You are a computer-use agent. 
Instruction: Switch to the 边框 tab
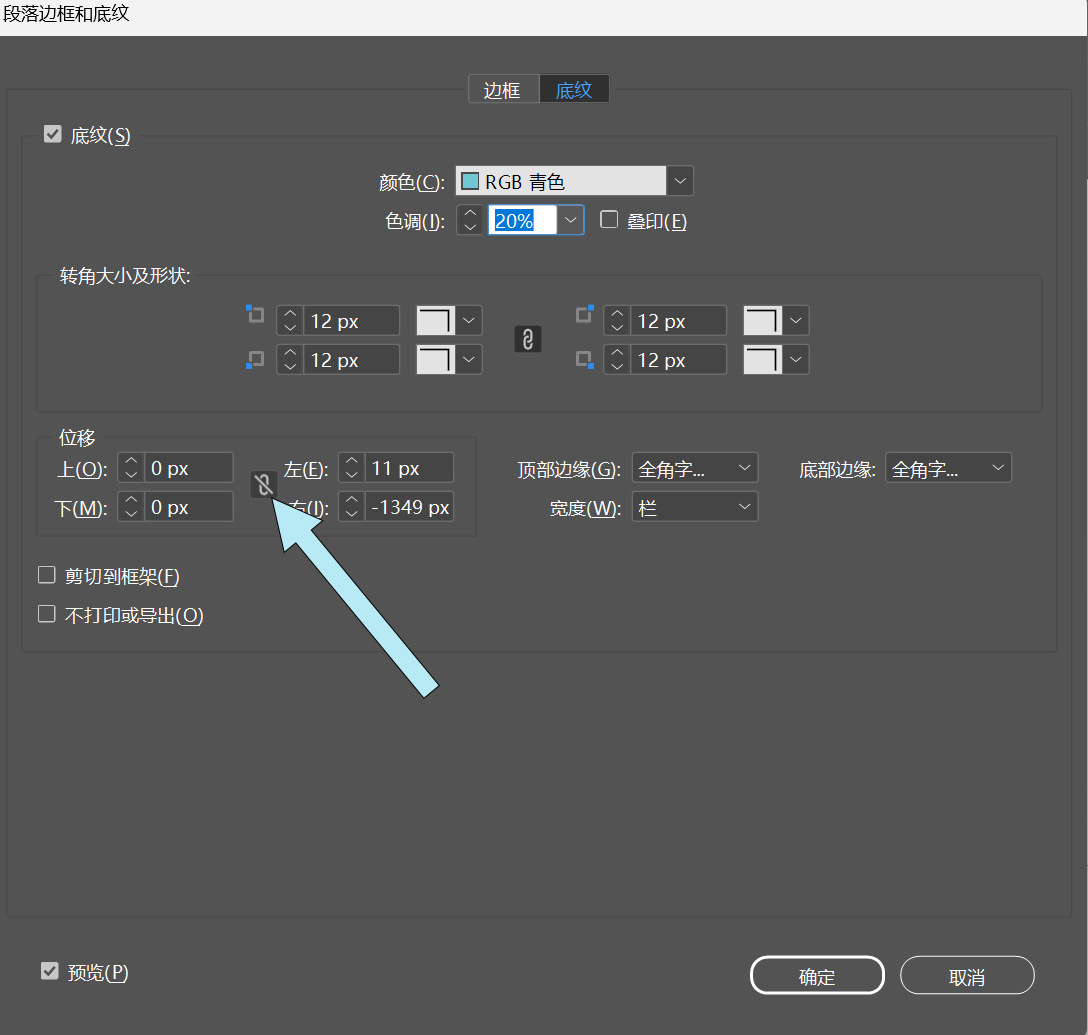502,90
